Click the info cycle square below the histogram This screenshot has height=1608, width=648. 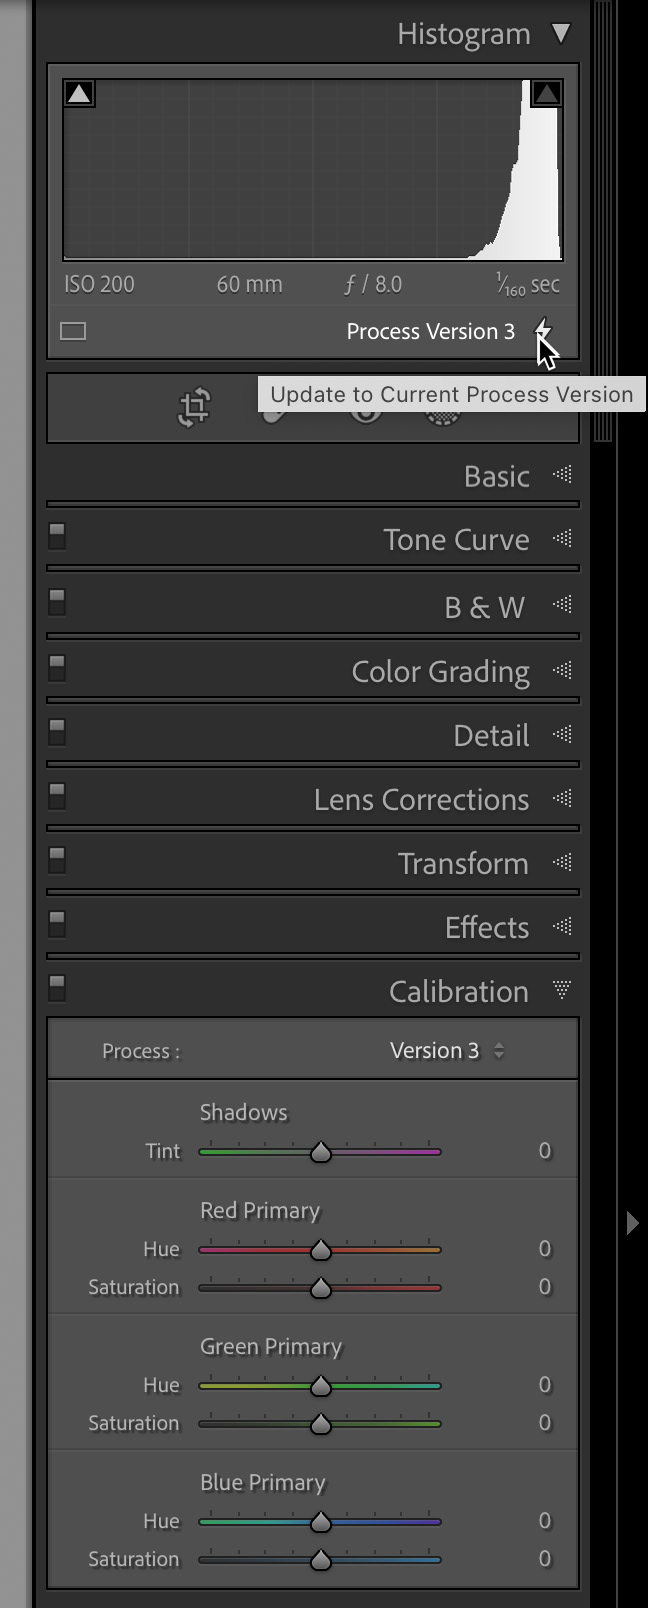point(72,330)
